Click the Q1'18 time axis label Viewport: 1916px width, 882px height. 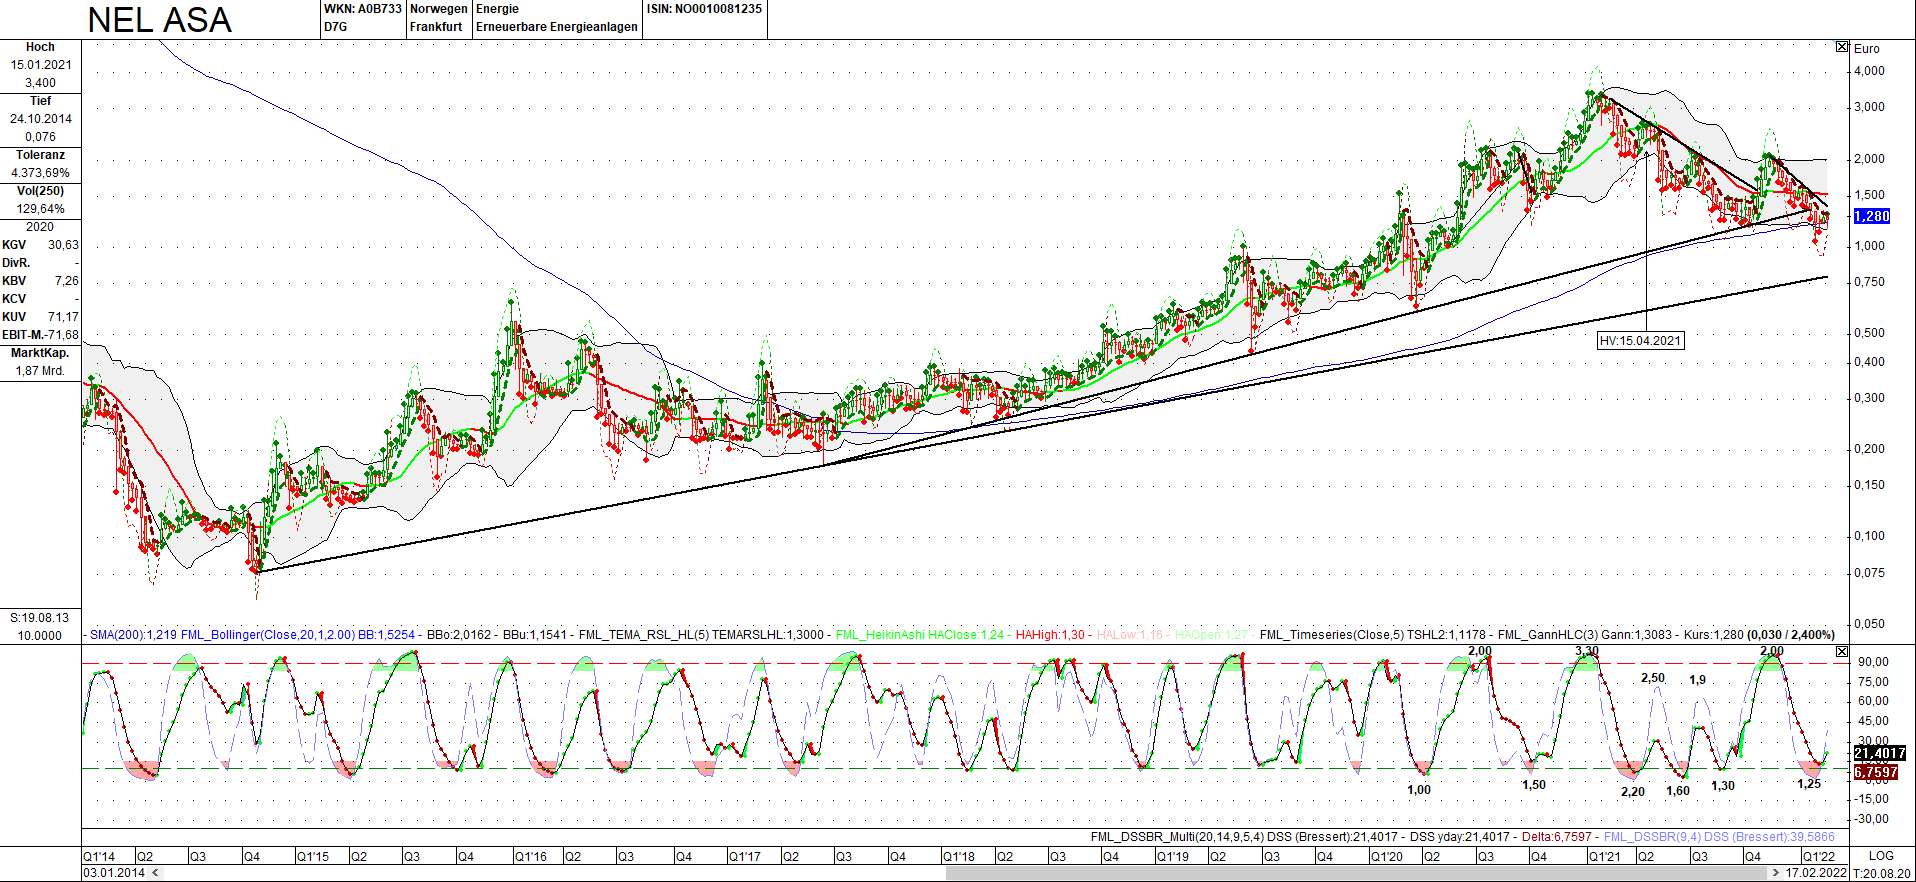[x=959, y=857]
